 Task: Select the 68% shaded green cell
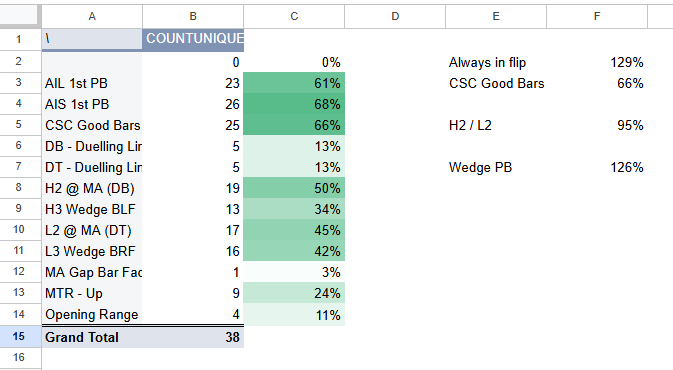tap(294, 104)
